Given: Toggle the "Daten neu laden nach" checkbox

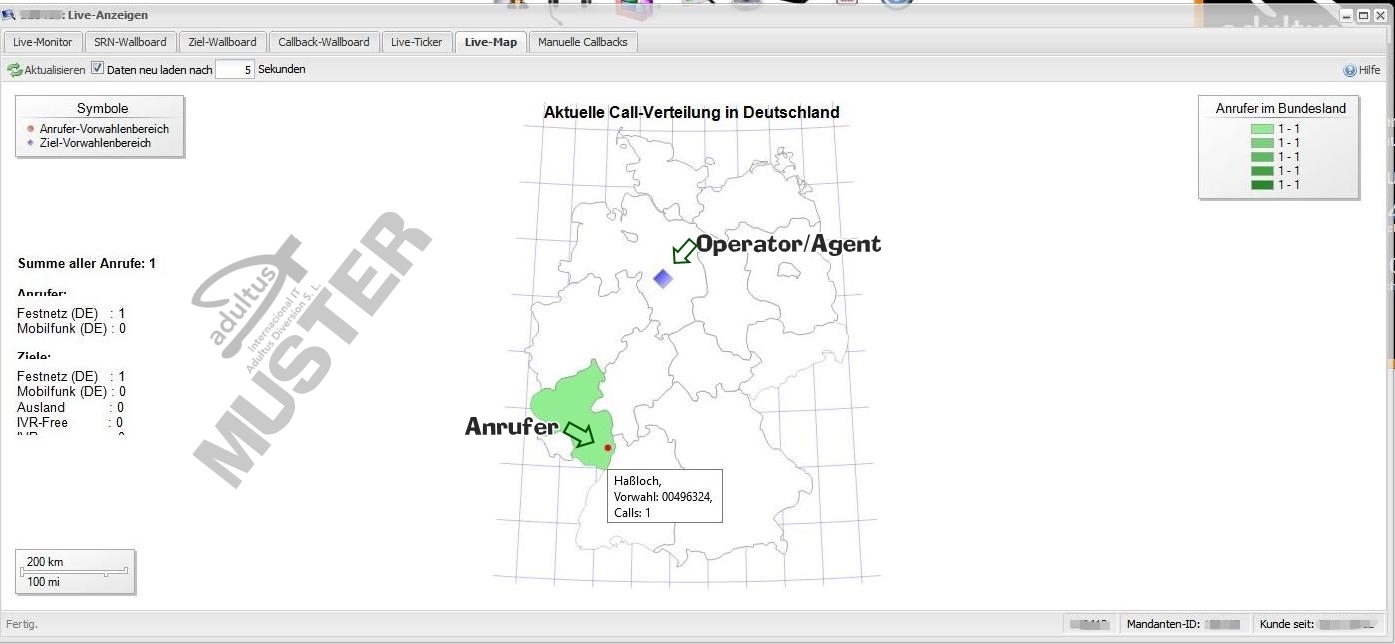Looking at the screenshot, I should click(98, 69).
